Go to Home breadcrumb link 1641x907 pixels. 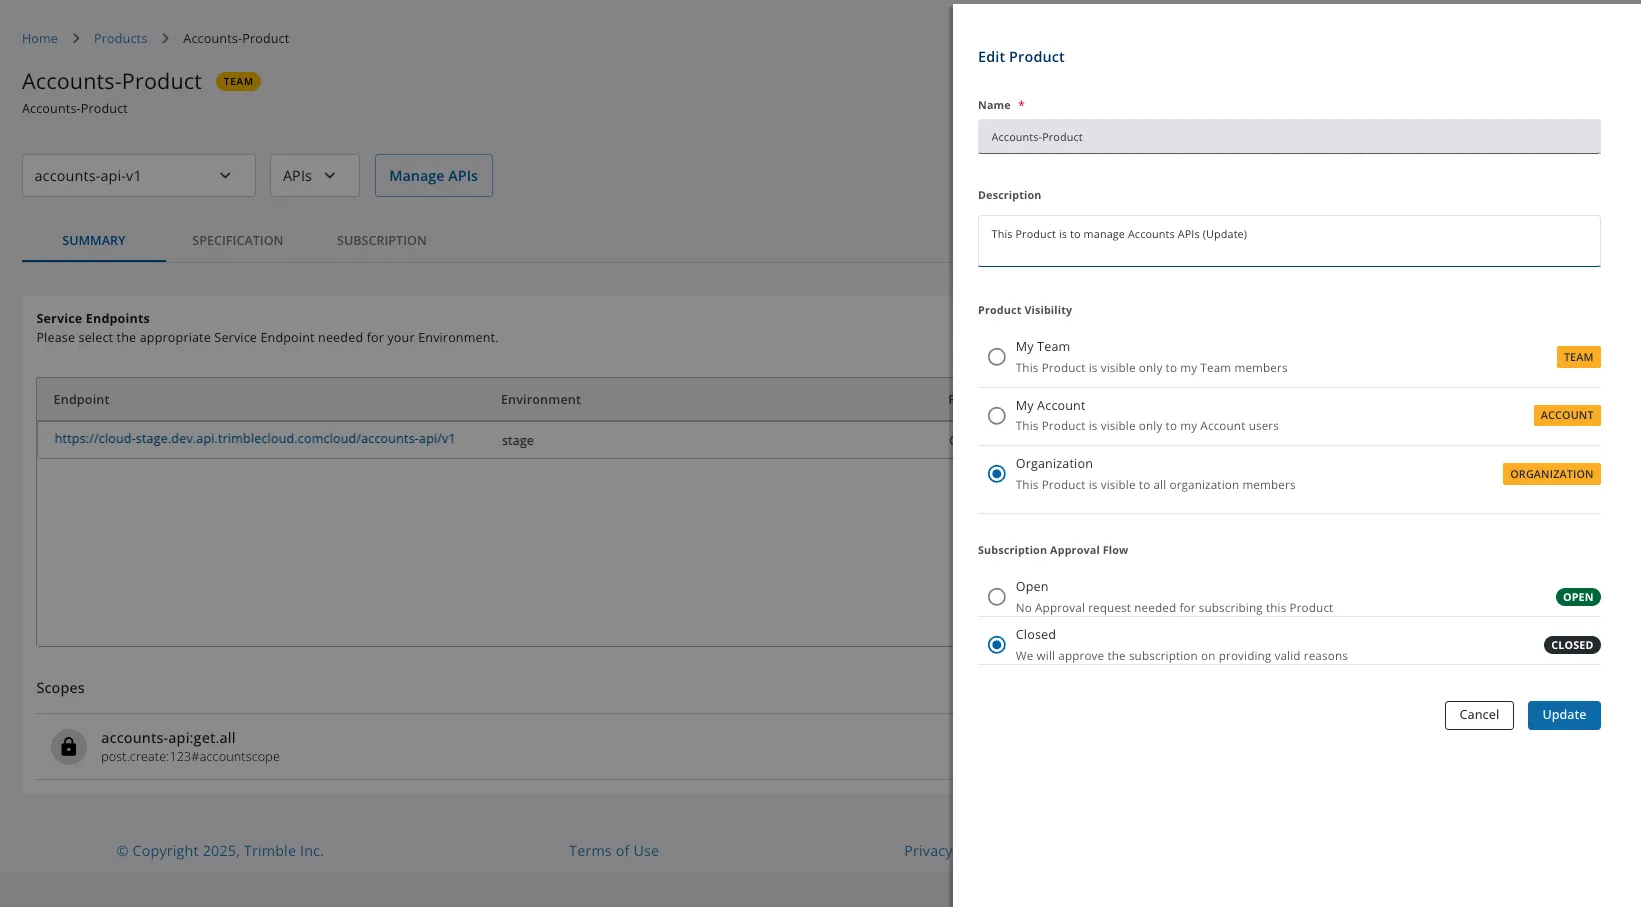point(40,39)
